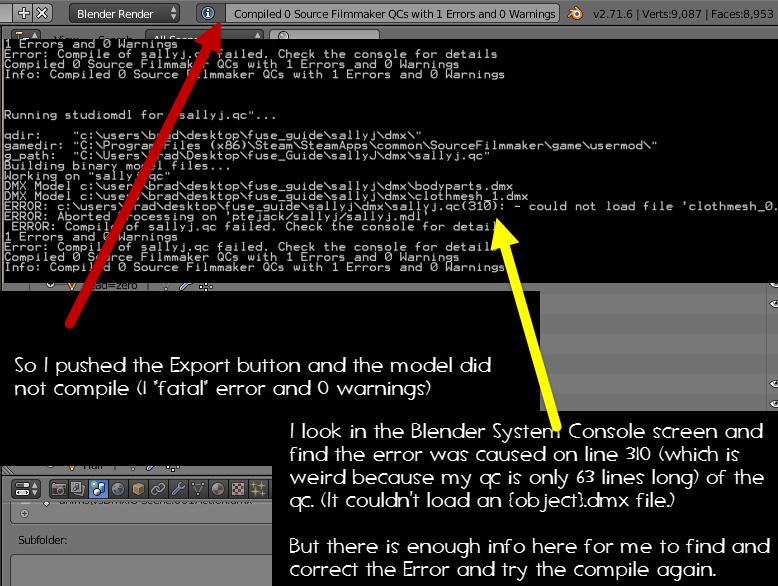Image resolution: width=778 pixels, height=586 pixels.
Task: Click the add new scene plus button
Action: (23, 13)
